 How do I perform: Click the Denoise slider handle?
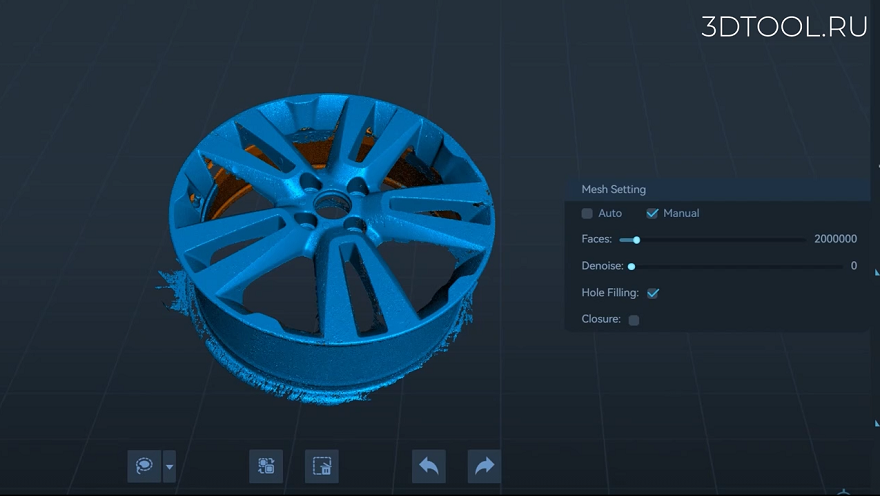[631, 267]
